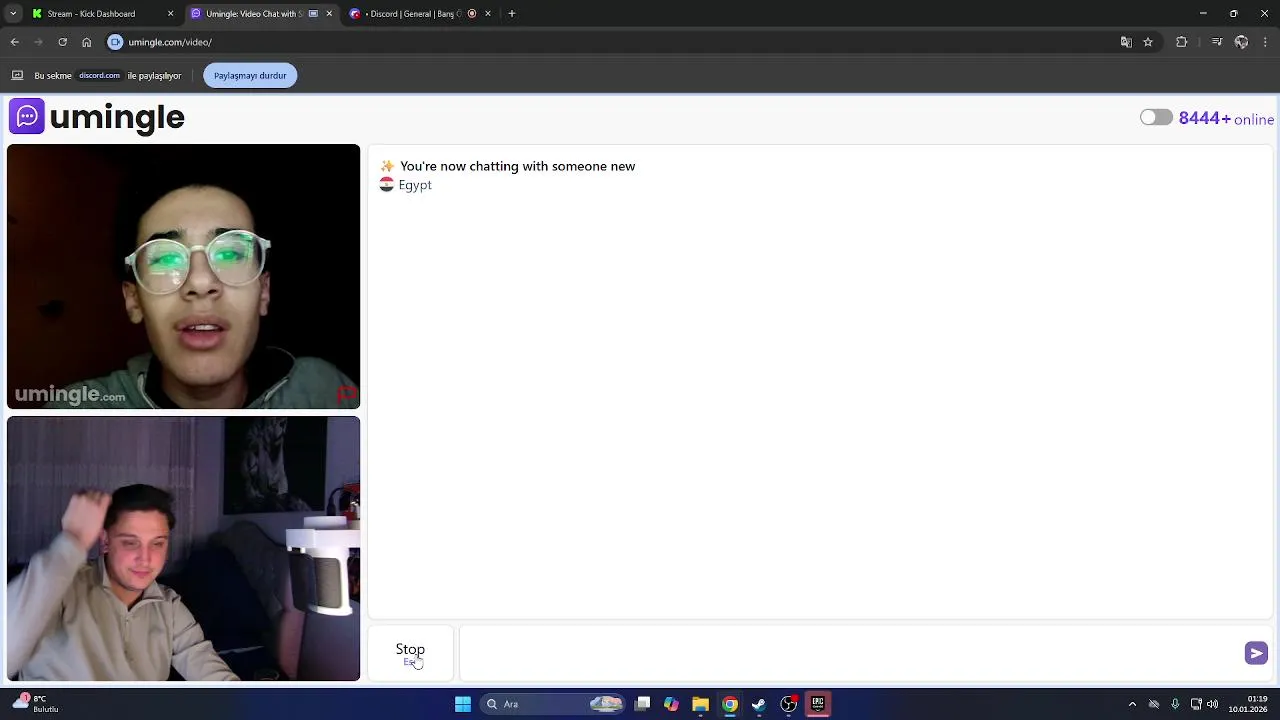This screenshot has width=1280, height=720.
Task: Open the translate page icon
Action: pos(1126,42)
